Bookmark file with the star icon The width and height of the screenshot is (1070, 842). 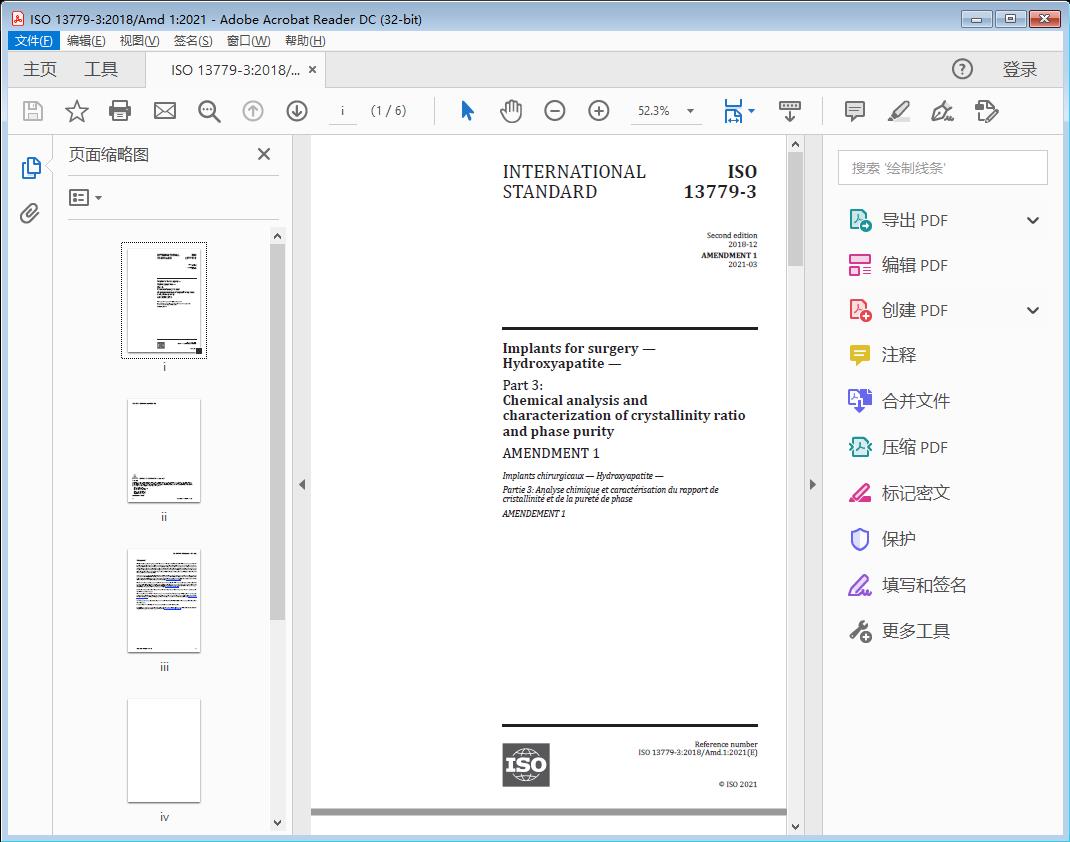[77, 111]
